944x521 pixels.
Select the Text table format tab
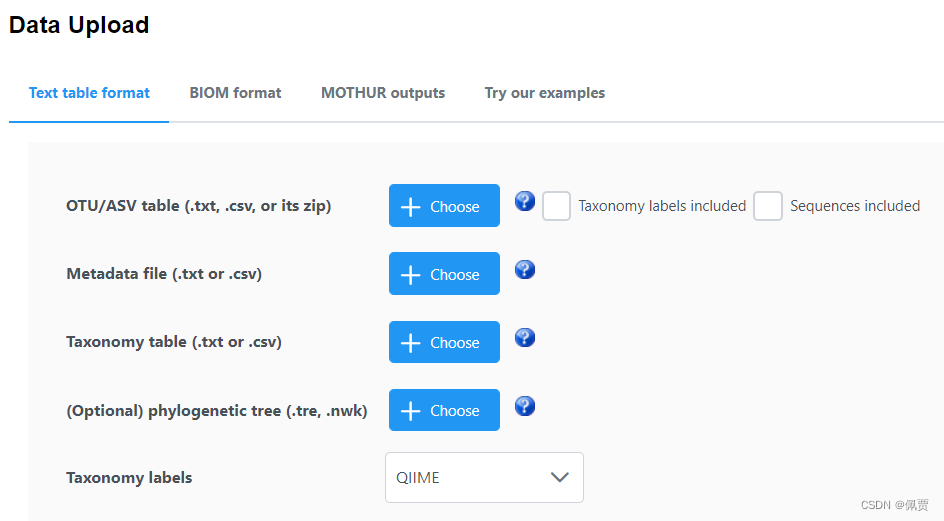click(x=89, y=93)
